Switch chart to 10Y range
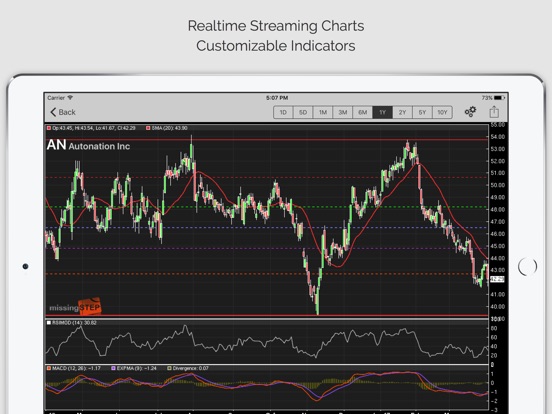The image size is (552, 414). pyautogui.click(x=442, y=112)
